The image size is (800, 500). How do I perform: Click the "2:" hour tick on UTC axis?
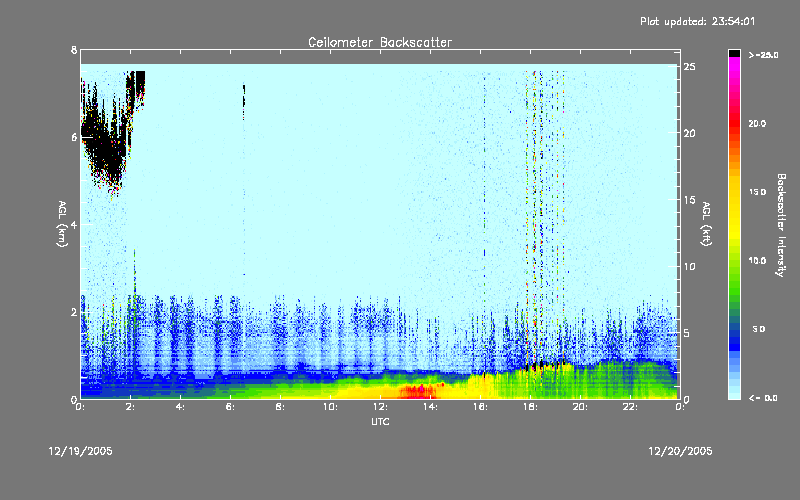click(x=130, y=407)
